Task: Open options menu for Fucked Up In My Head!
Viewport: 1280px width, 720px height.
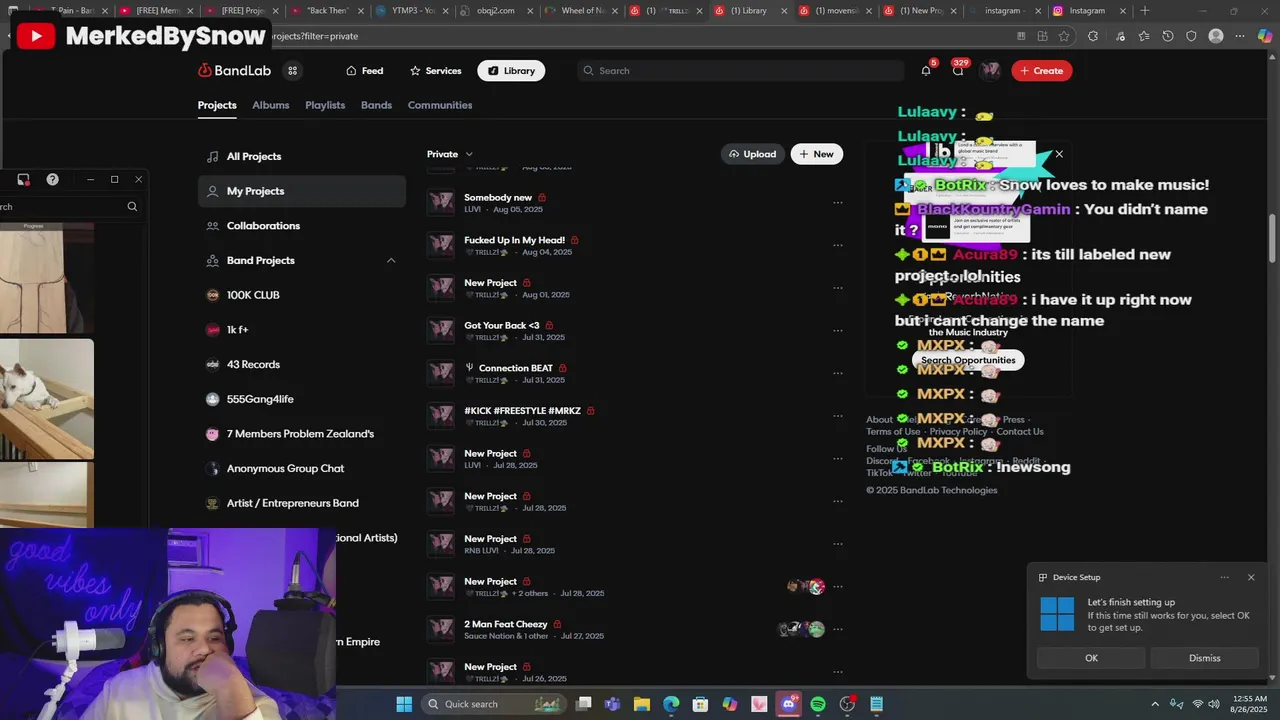Action: click(x=838, y=246)
